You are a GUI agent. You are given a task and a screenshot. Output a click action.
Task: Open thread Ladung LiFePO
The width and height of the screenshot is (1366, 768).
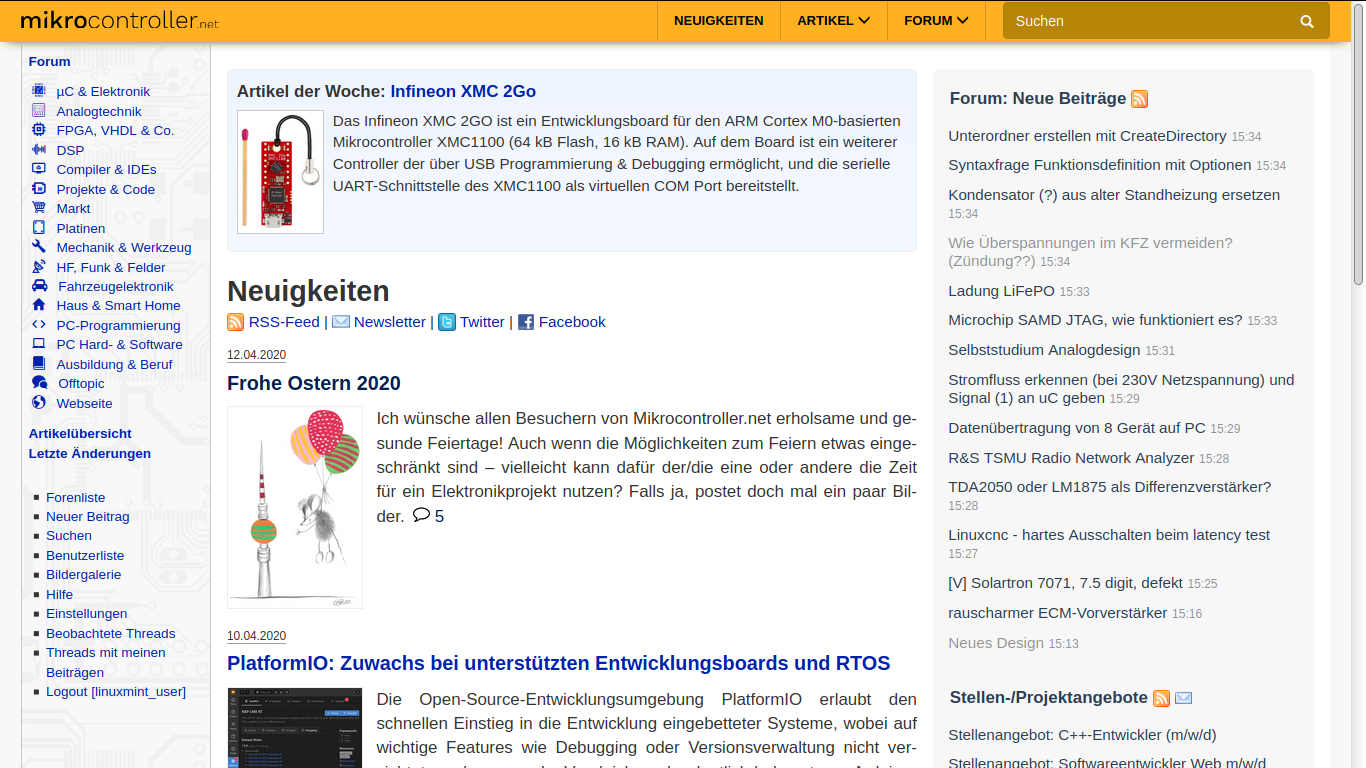pyautogui.click(x=1001, y=291)
